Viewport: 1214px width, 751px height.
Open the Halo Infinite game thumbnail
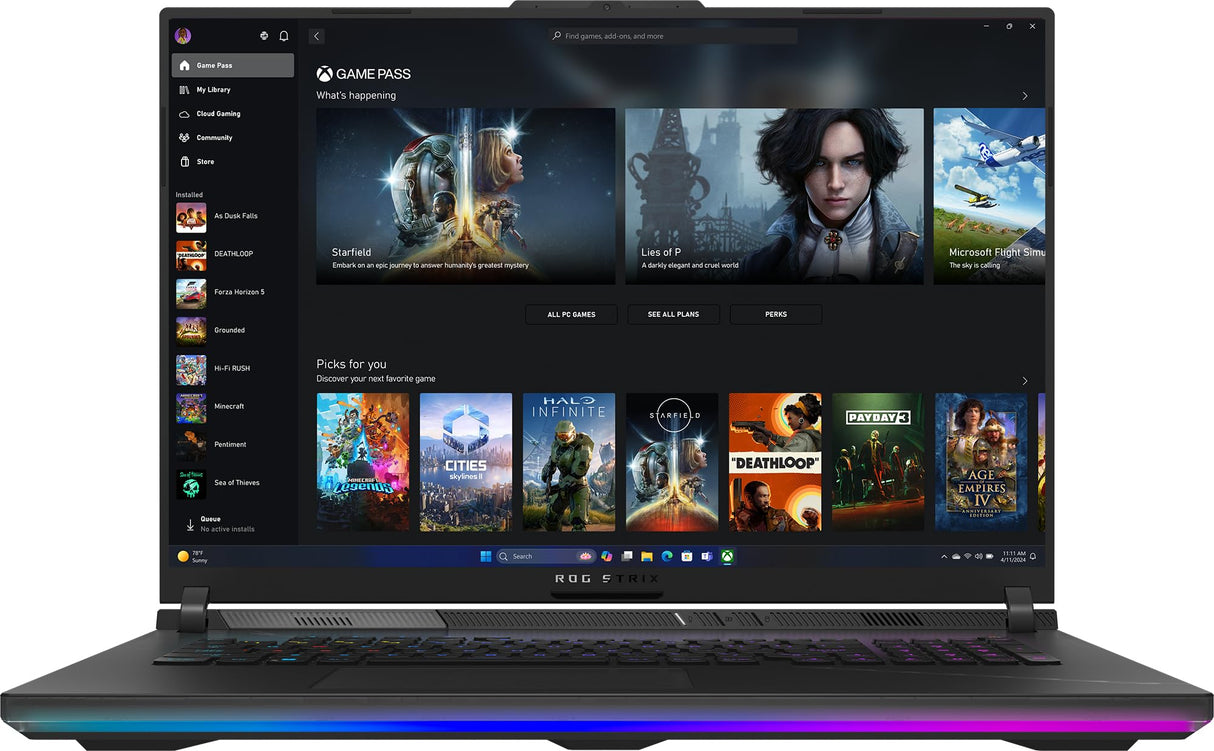pos(569,462)
